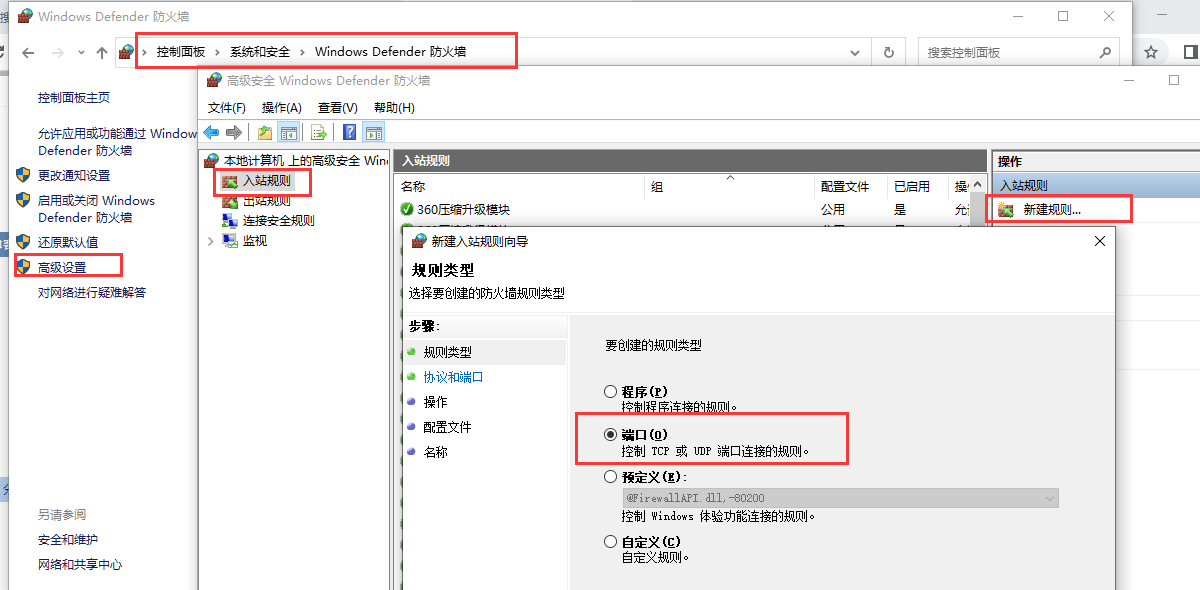Open 网络和共享中心 link
Image resolution: width=1200 pixels, height=590 pixels.
tap(80, 564)
